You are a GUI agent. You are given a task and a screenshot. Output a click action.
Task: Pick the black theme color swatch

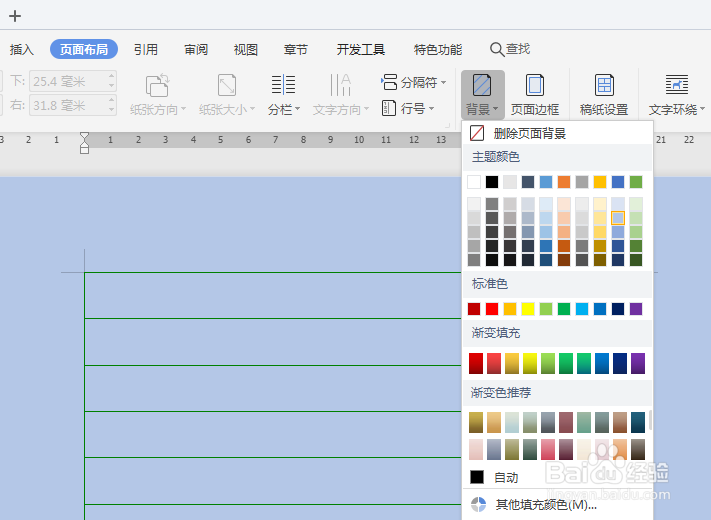point(492,182)
